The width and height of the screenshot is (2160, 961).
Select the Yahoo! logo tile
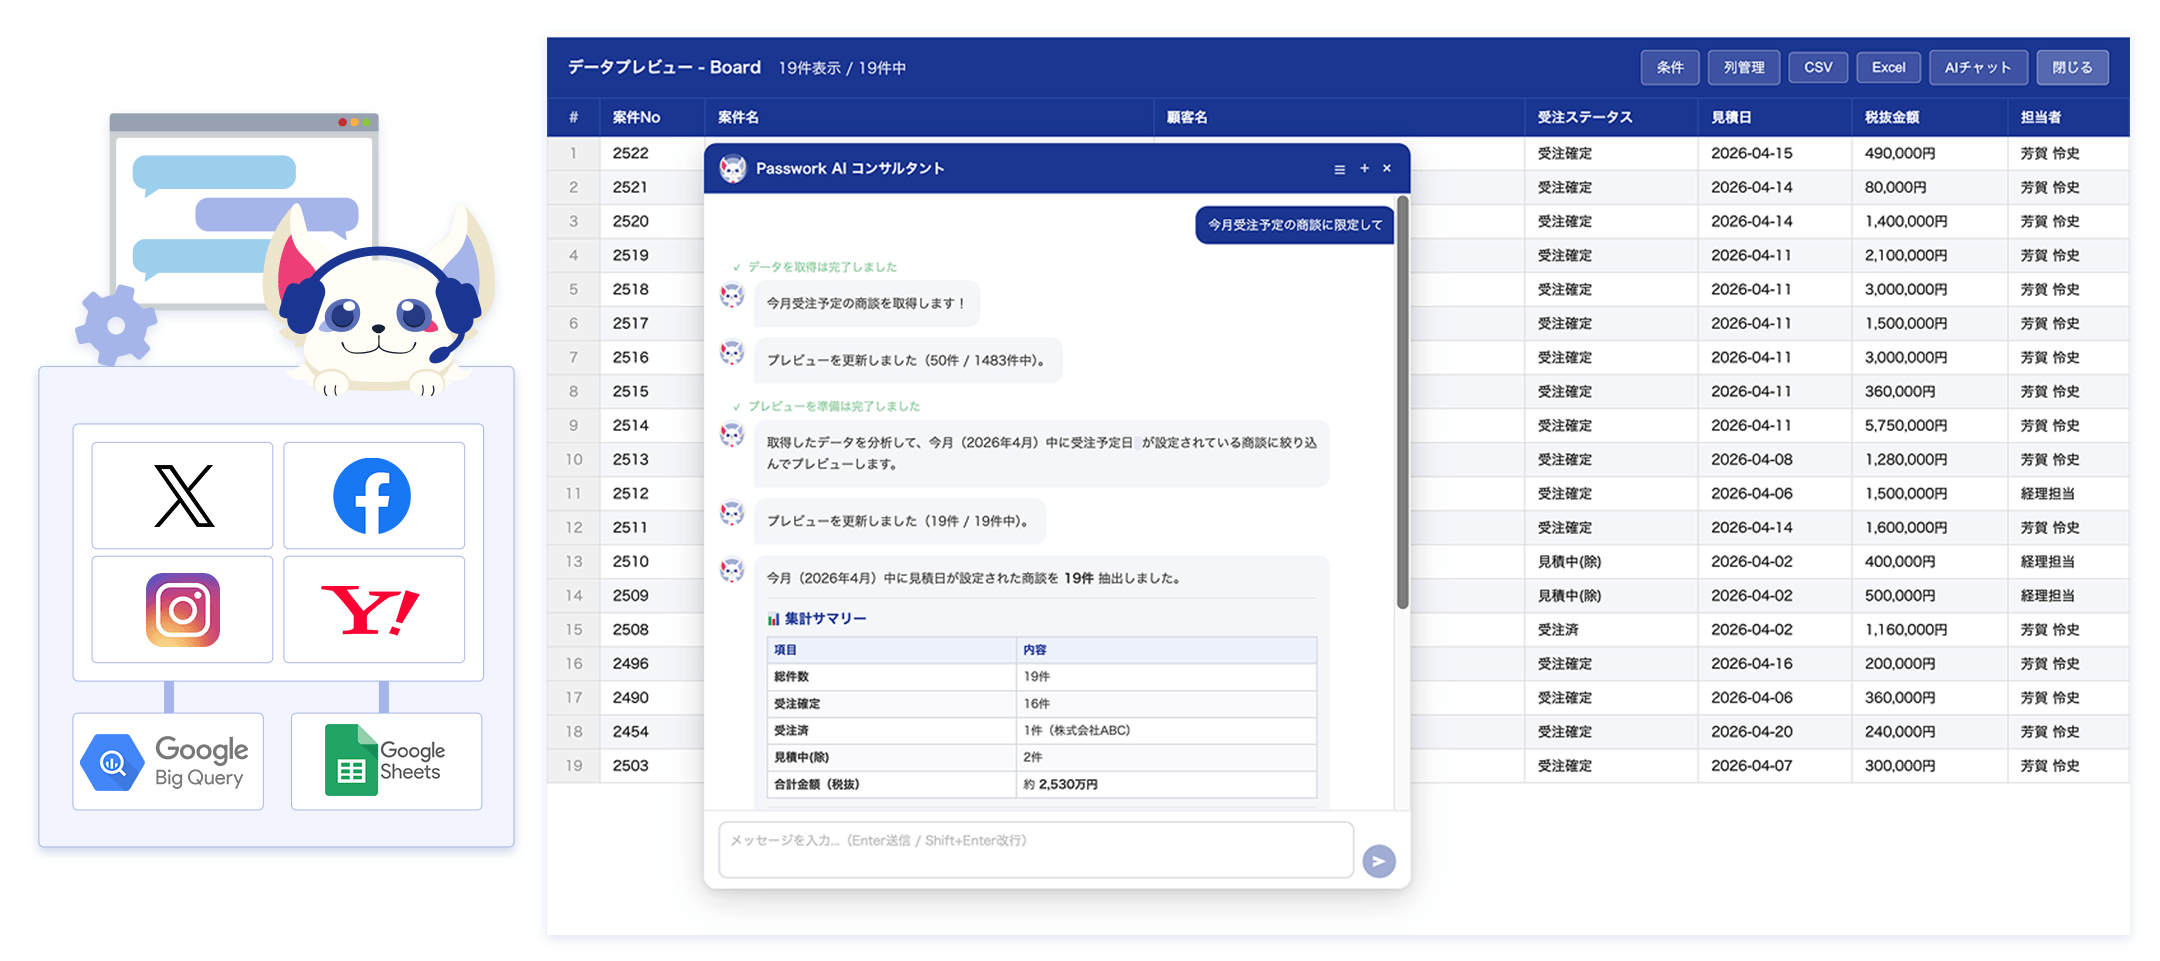(x=373, y=609)
